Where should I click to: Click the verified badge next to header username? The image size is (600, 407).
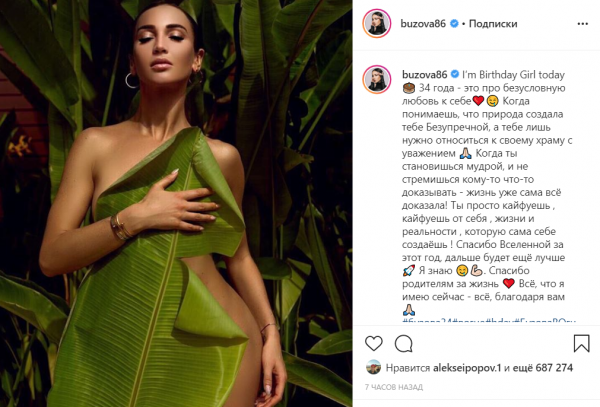pos(454,24)
